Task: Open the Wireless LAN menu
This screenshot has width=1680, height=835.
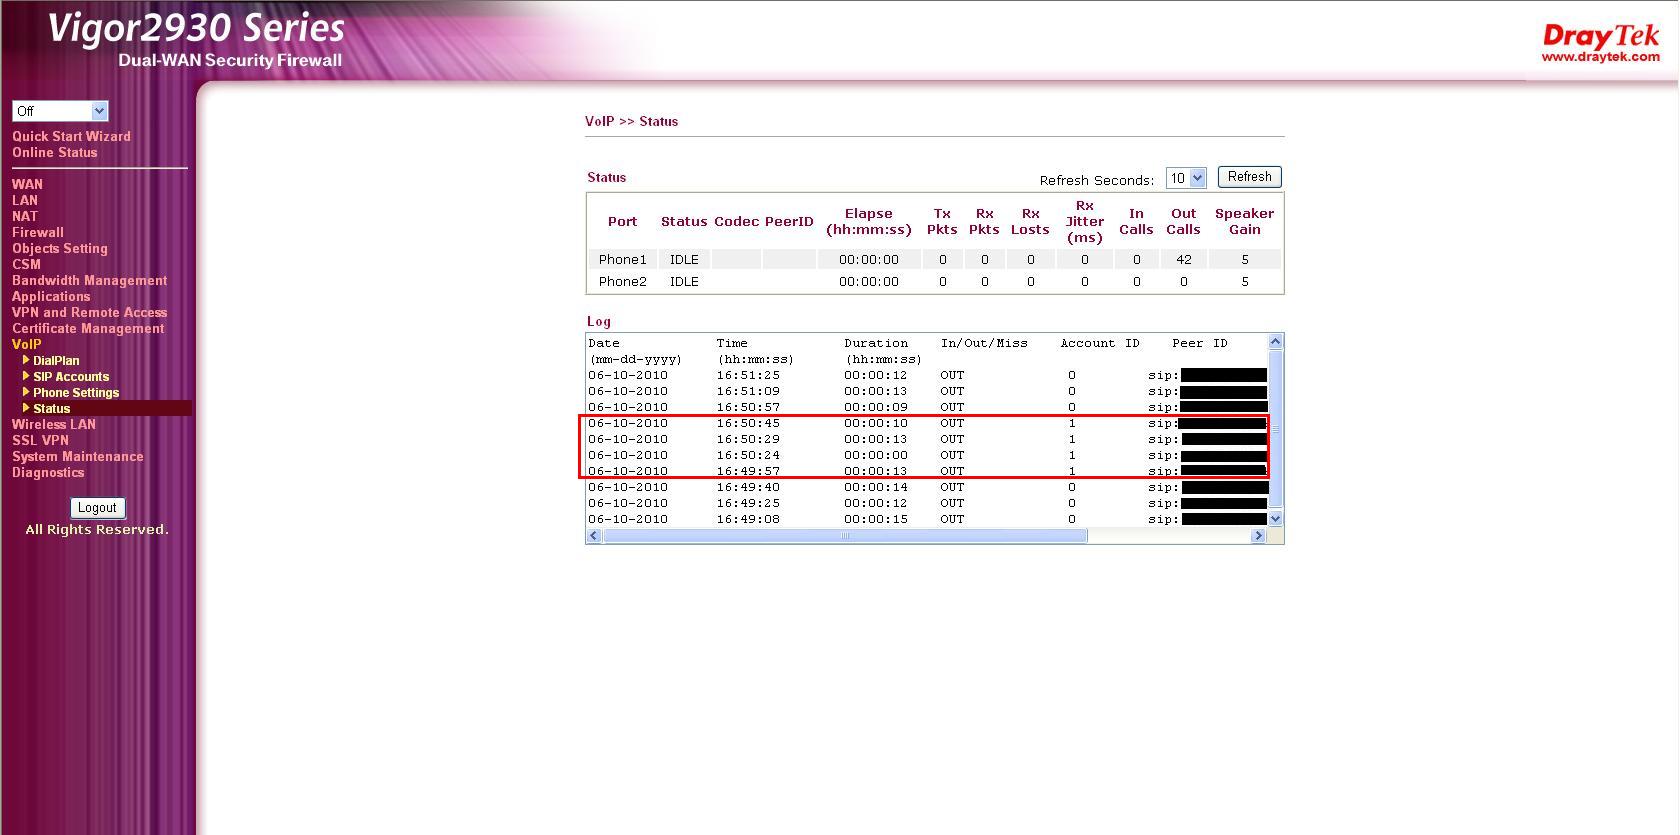Action: pyautogui.click(x=54, y=424)
